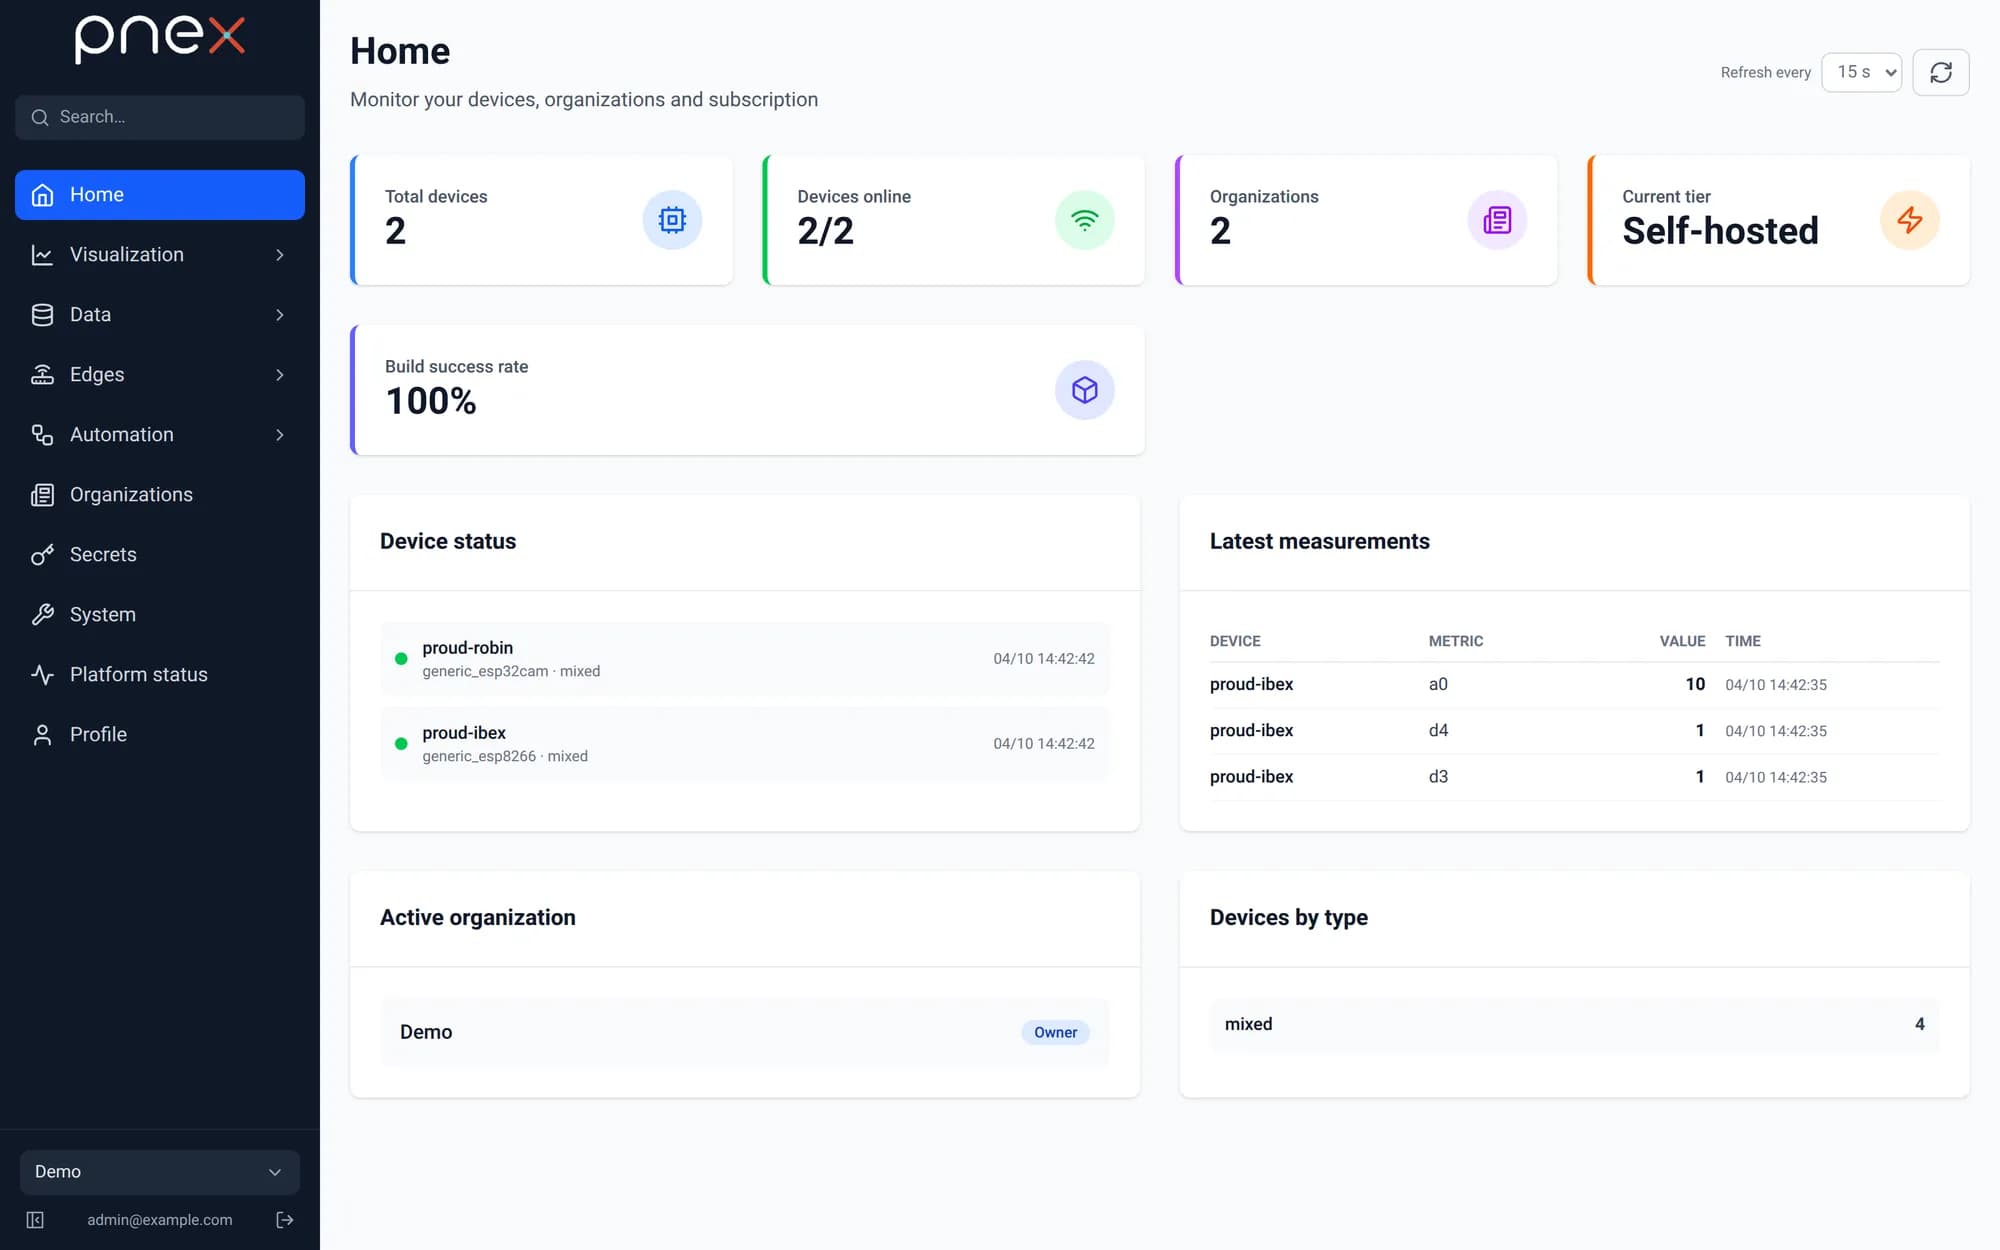Click the TIME column header
Image resolution: width=2000 pixels, height=1250 pixels.
1743,641
